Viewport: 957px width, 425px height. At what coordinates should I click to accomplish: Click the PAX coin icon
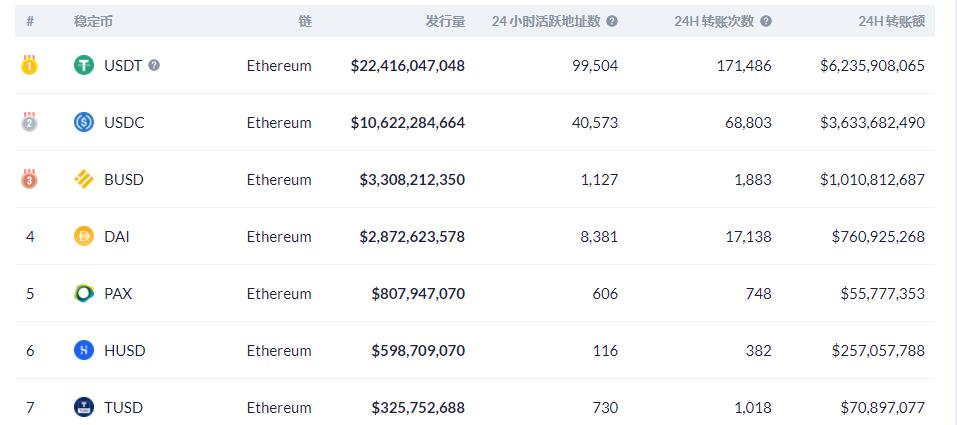pyautogui.click(x=84, y=293)
